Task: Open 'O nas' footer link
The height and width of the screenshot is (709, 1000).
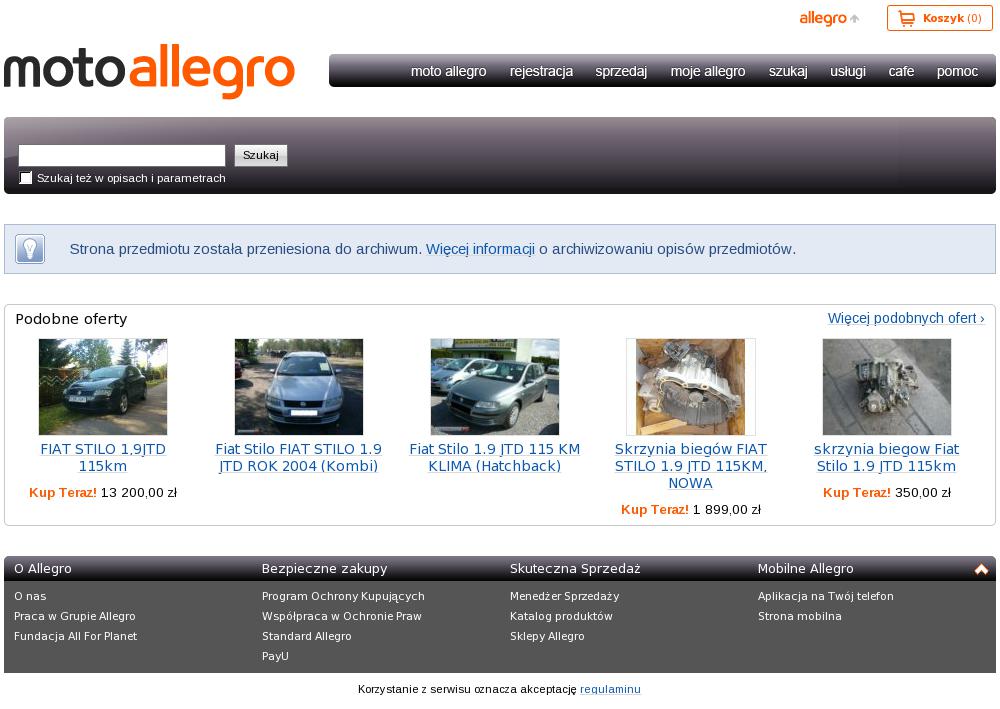Action: [30, 596]
